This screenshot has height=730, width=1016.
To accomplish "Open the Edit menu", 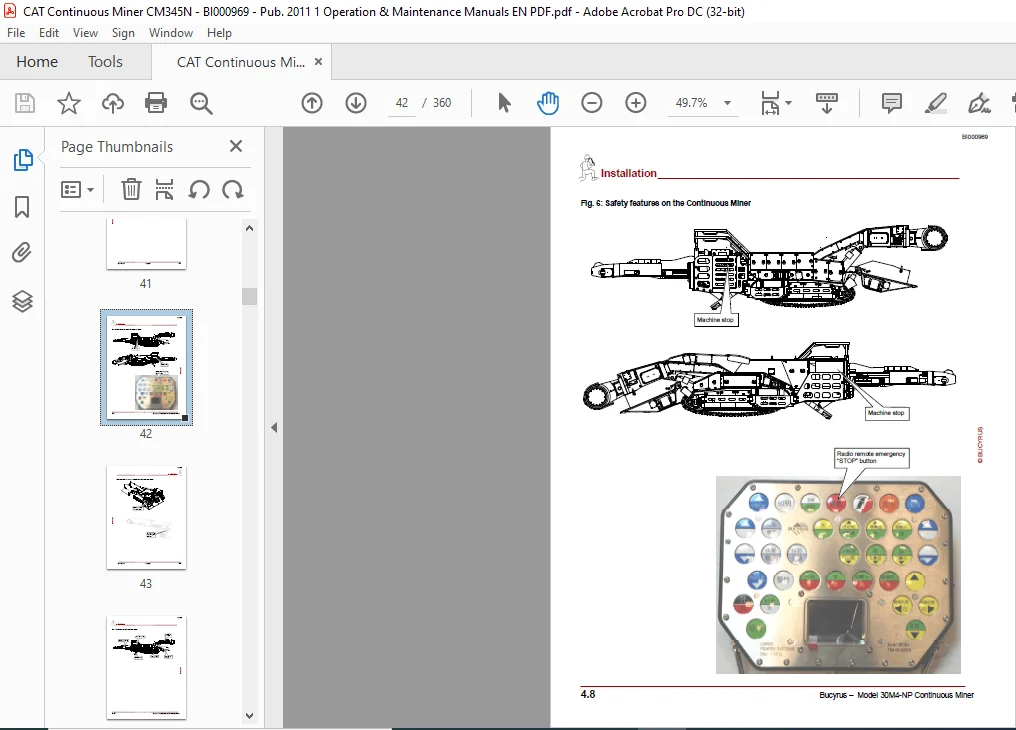I will (x=49, y=32).
